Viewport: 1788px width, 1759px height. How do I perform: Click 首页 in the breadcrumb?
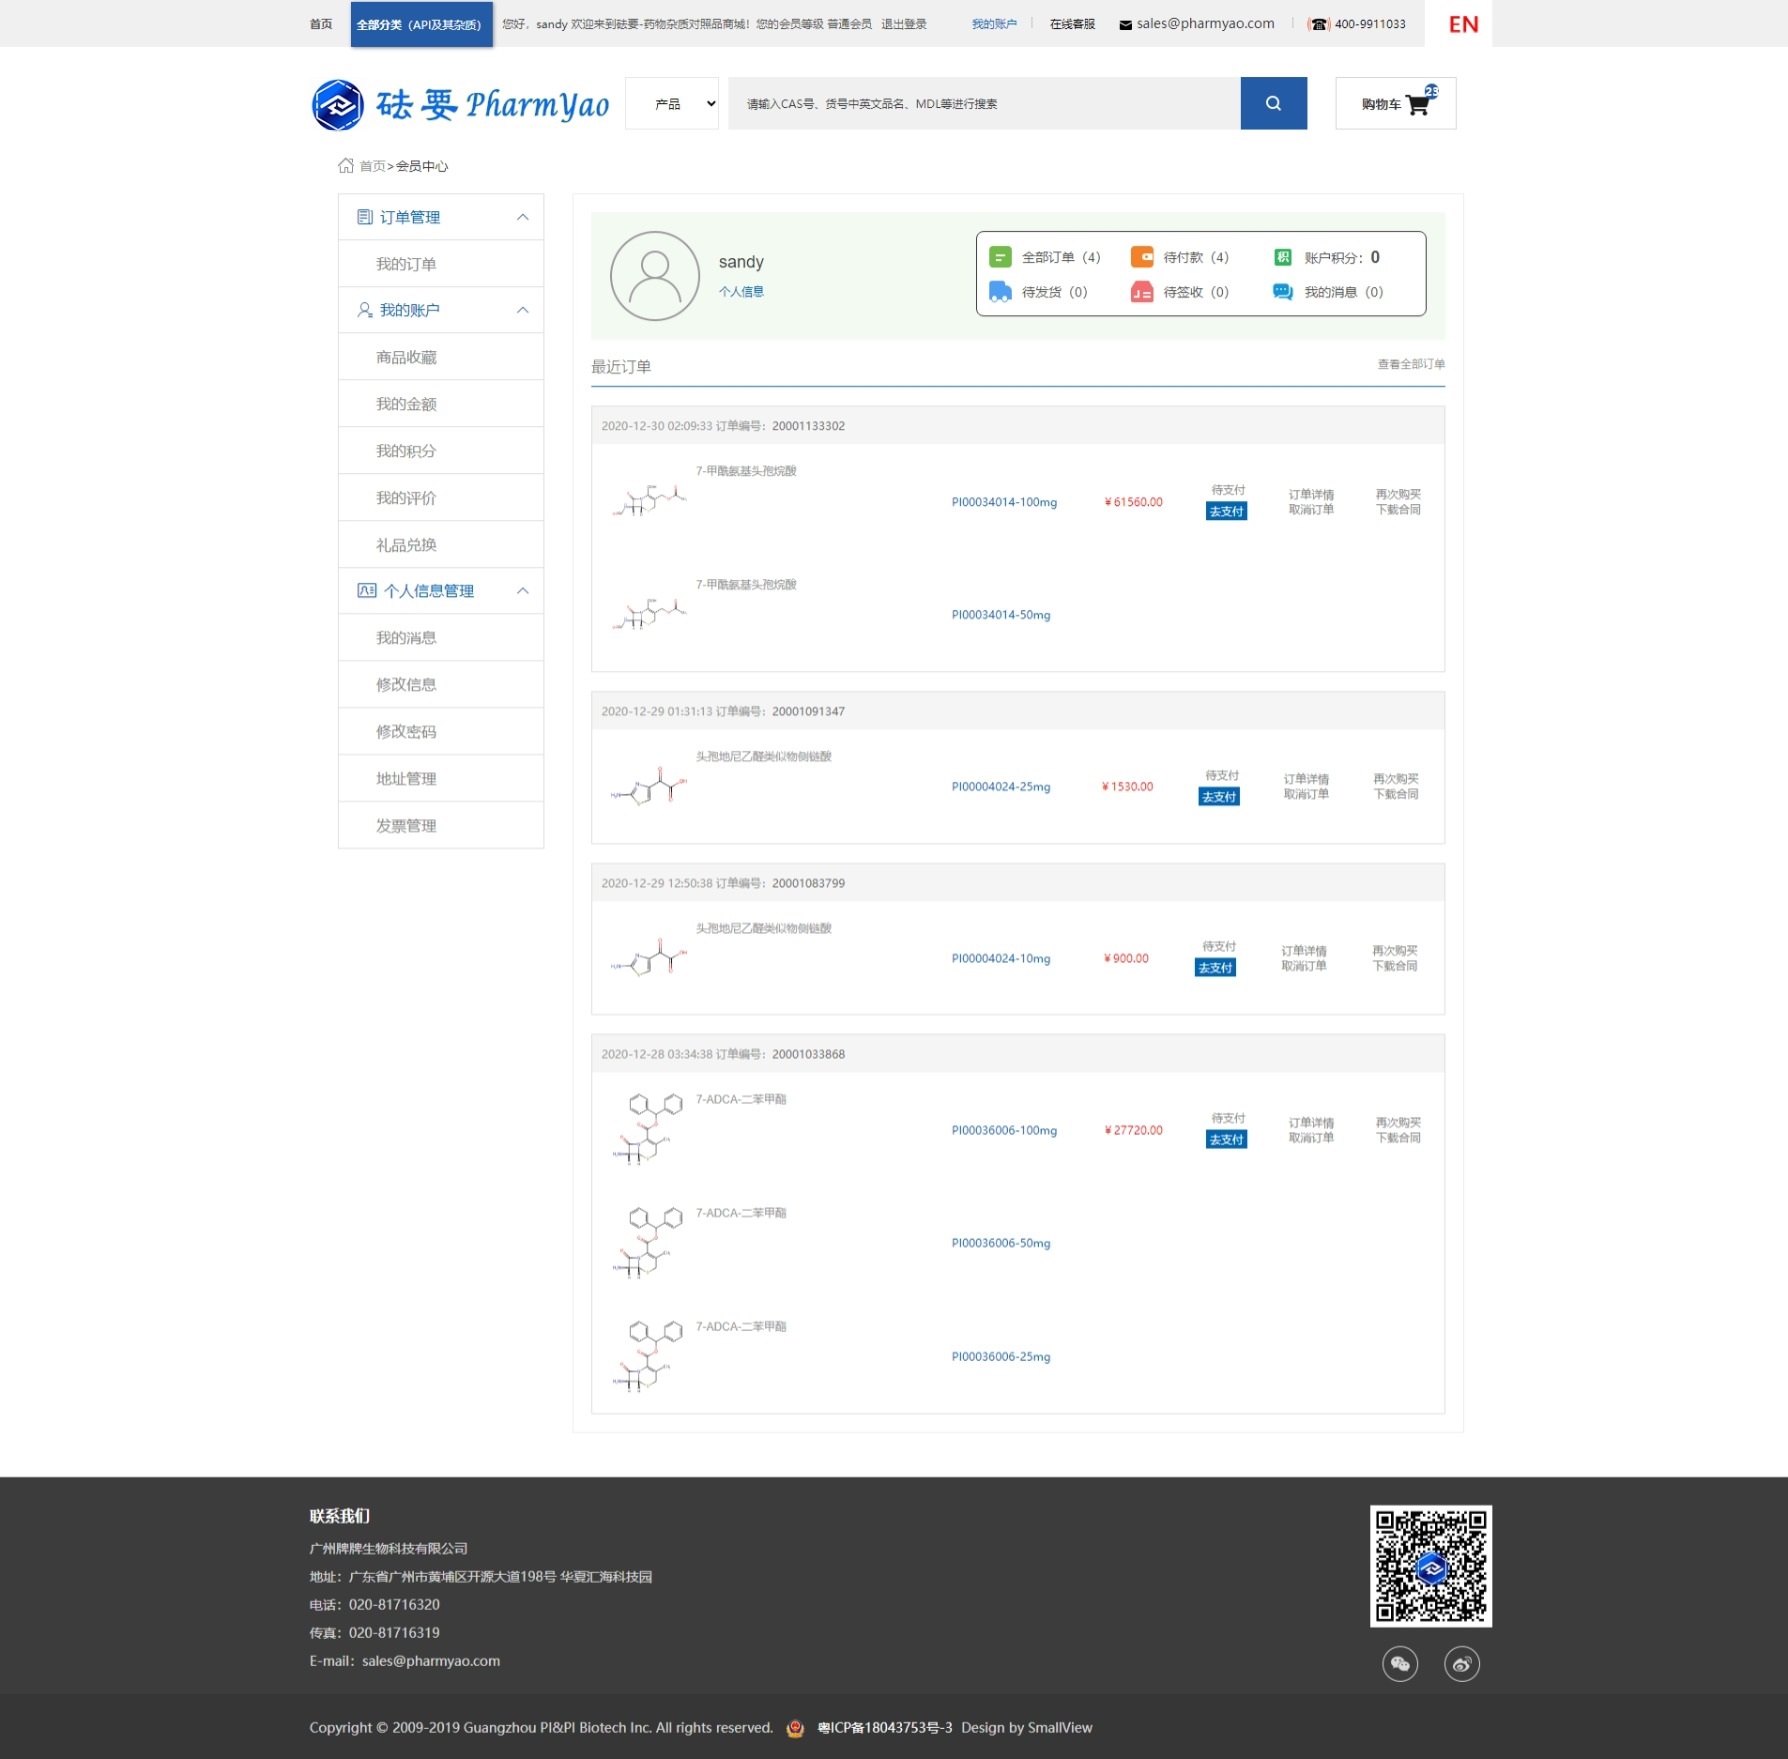click(372, 166)
